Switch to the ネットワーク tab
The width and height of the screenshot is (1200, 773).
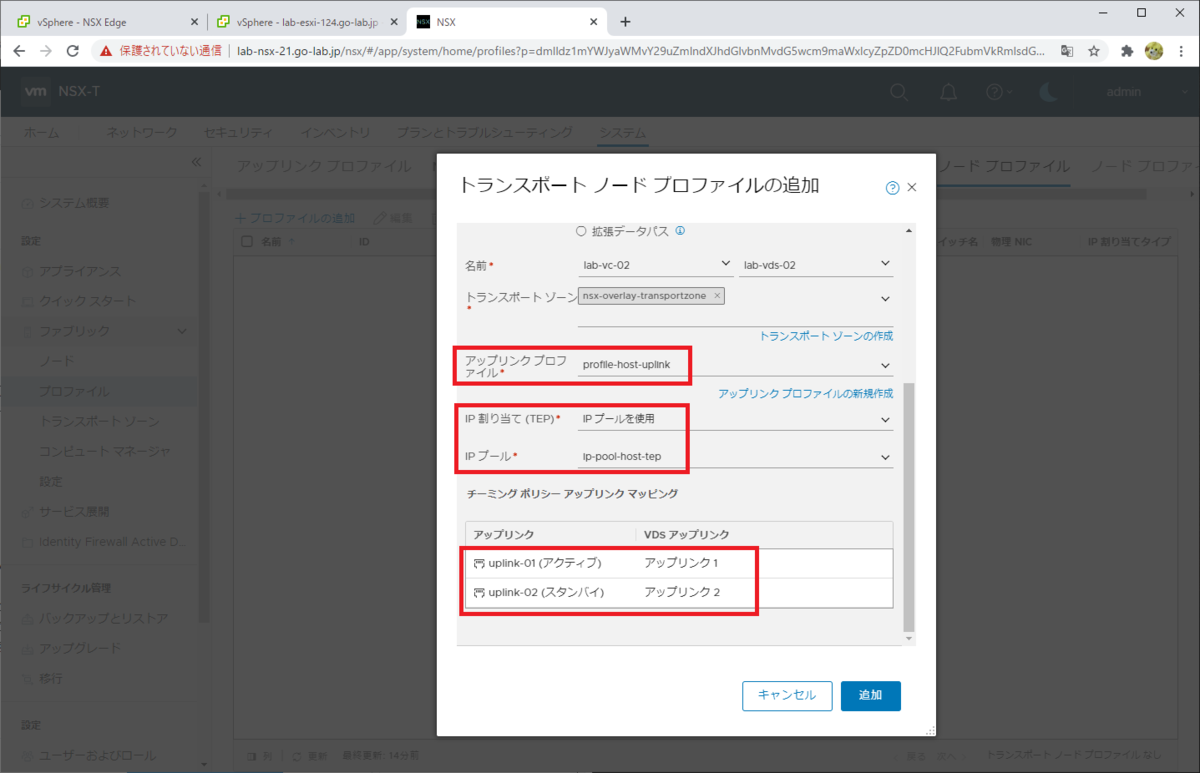click(141, 133)
